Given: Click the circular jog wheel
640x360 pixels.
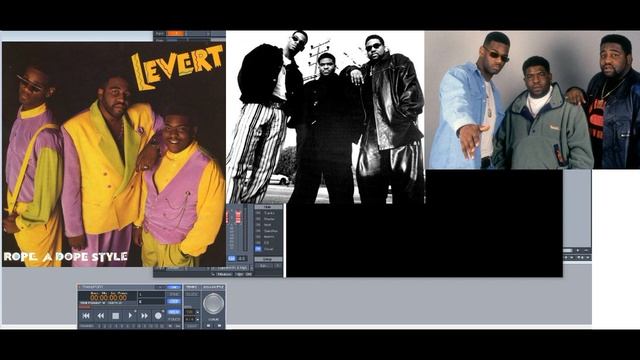Looking at the screenshot, I should click(213, 303).
